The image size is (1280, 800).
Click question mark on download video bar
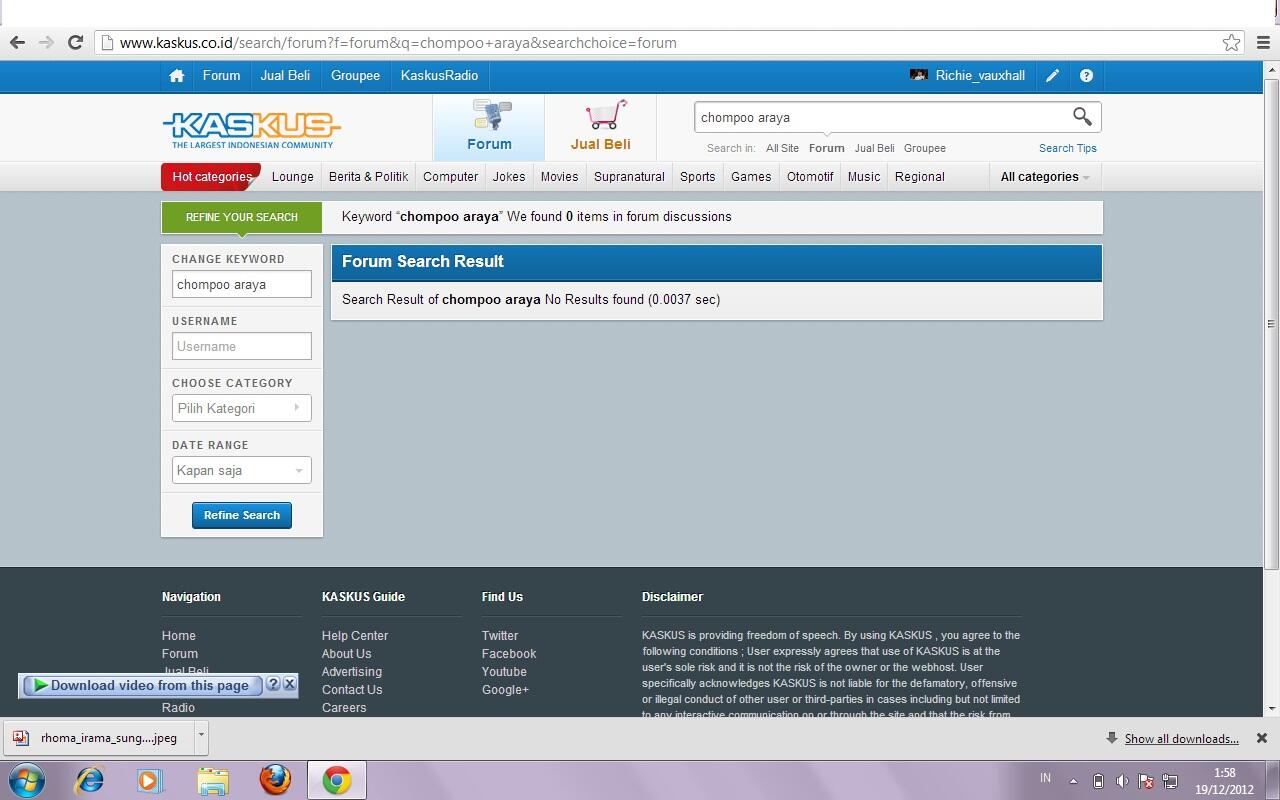(273, 685)
